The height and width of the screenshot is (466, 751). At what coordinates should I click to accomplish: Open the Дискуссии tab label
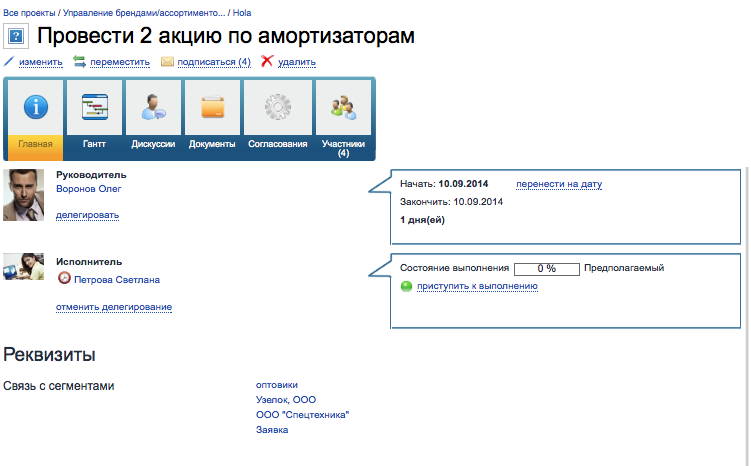click(x=153, y=144)
